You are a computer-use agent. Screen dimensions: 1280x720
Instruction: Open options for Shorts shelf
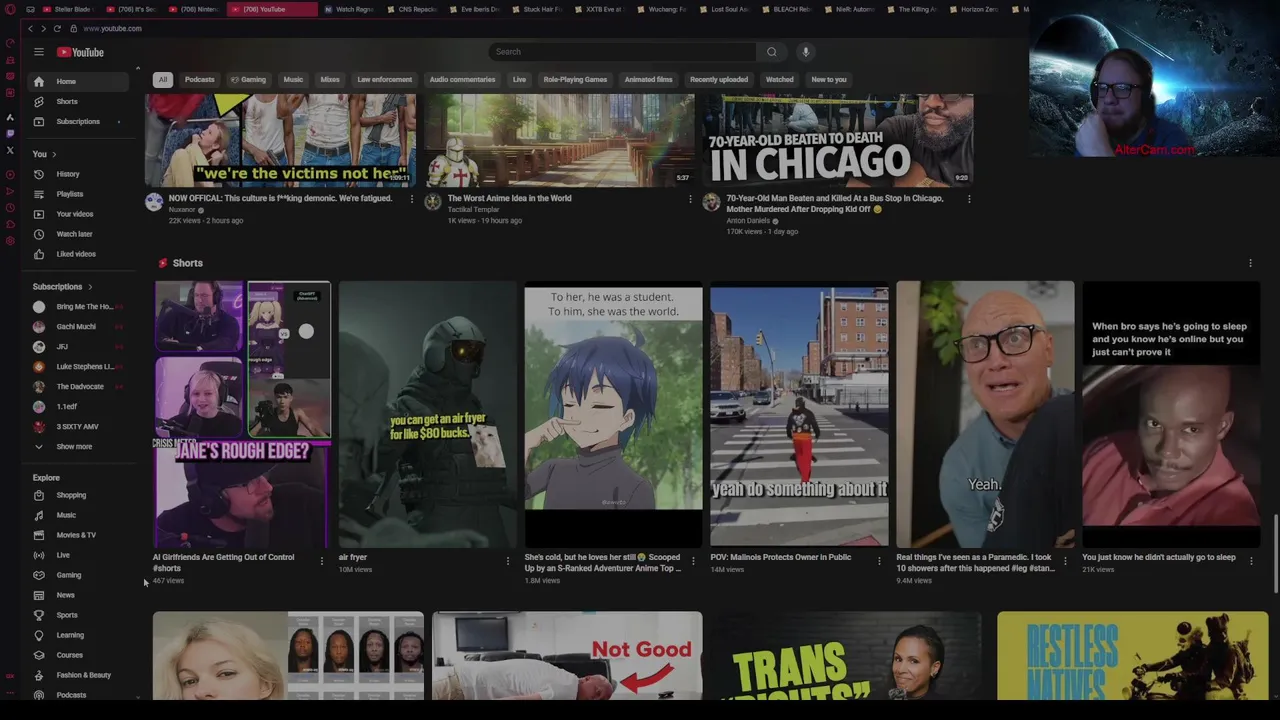point(1250,263)
